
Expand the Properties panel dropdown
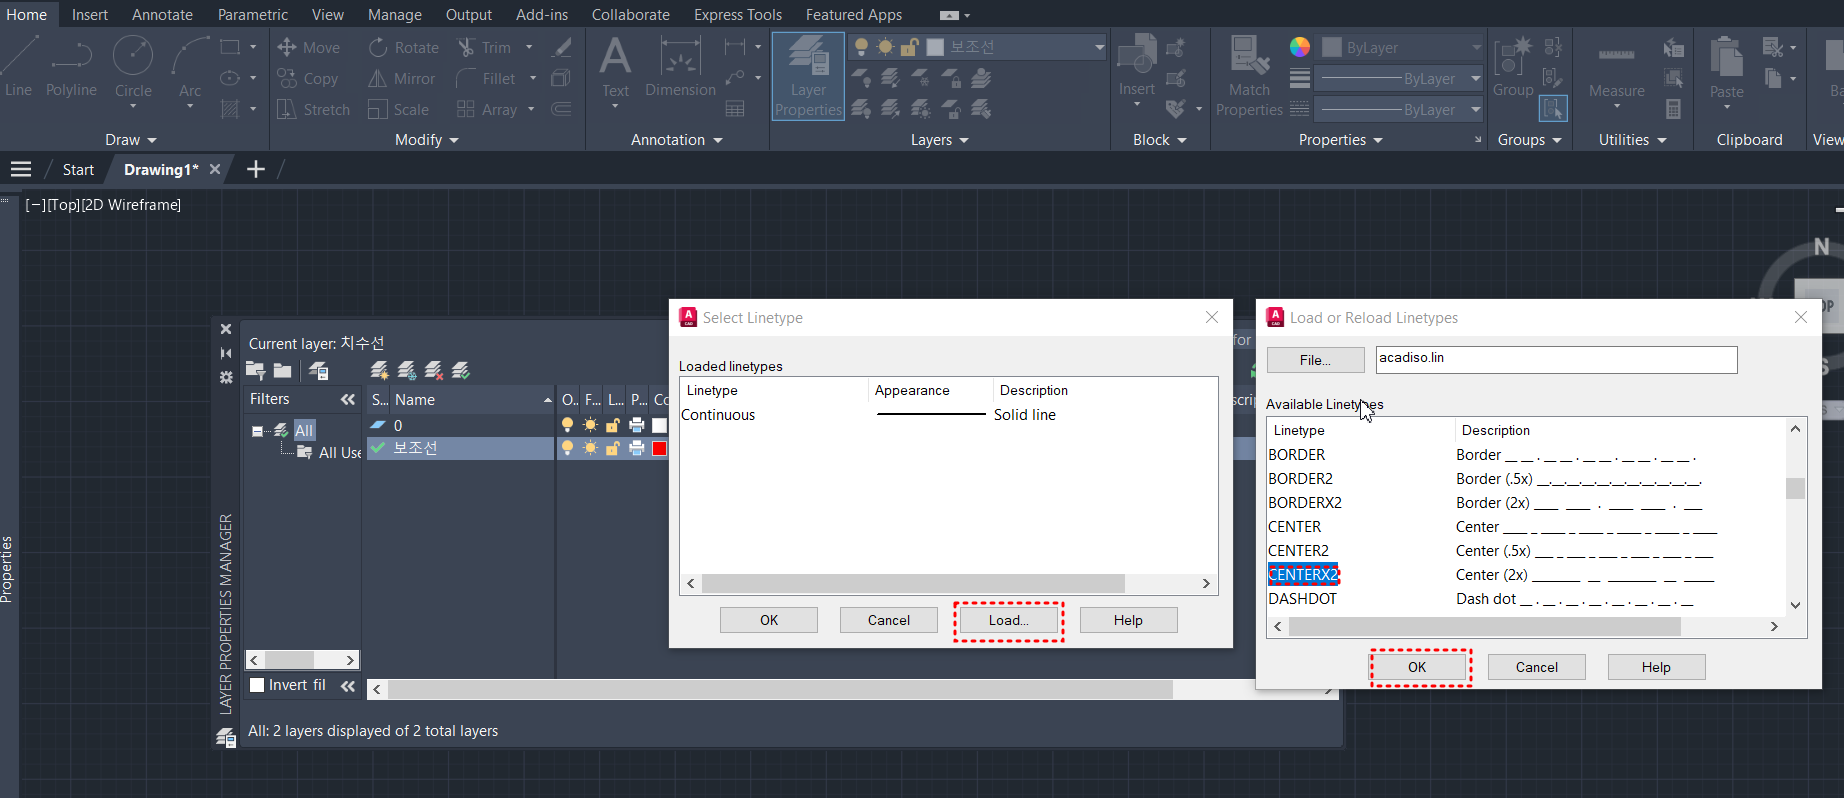coord(1341,140)
